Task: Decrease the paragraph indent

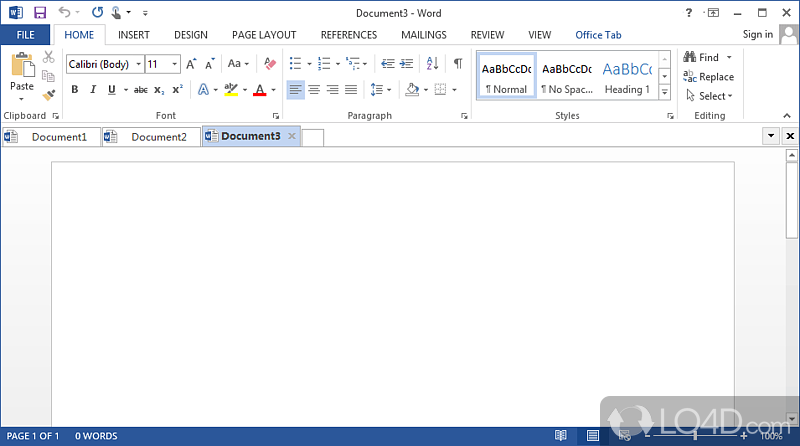Action: pos(388,64)
